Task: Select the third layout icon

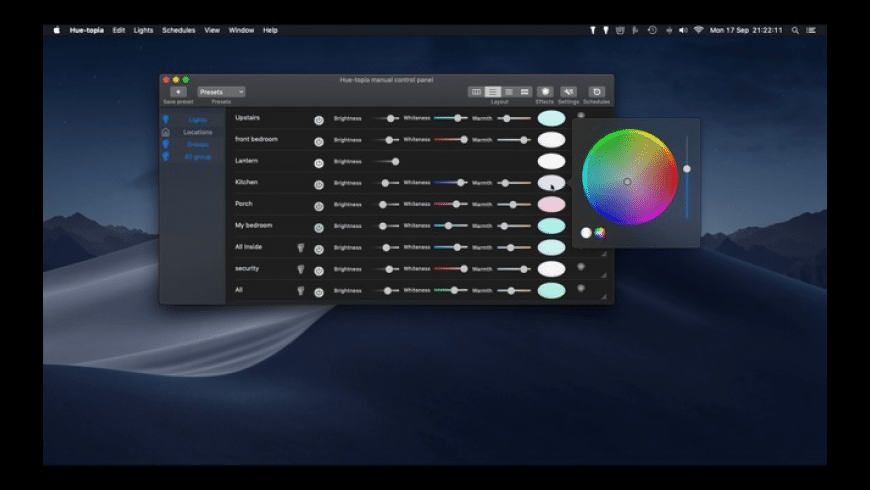Action: (508, 92)
